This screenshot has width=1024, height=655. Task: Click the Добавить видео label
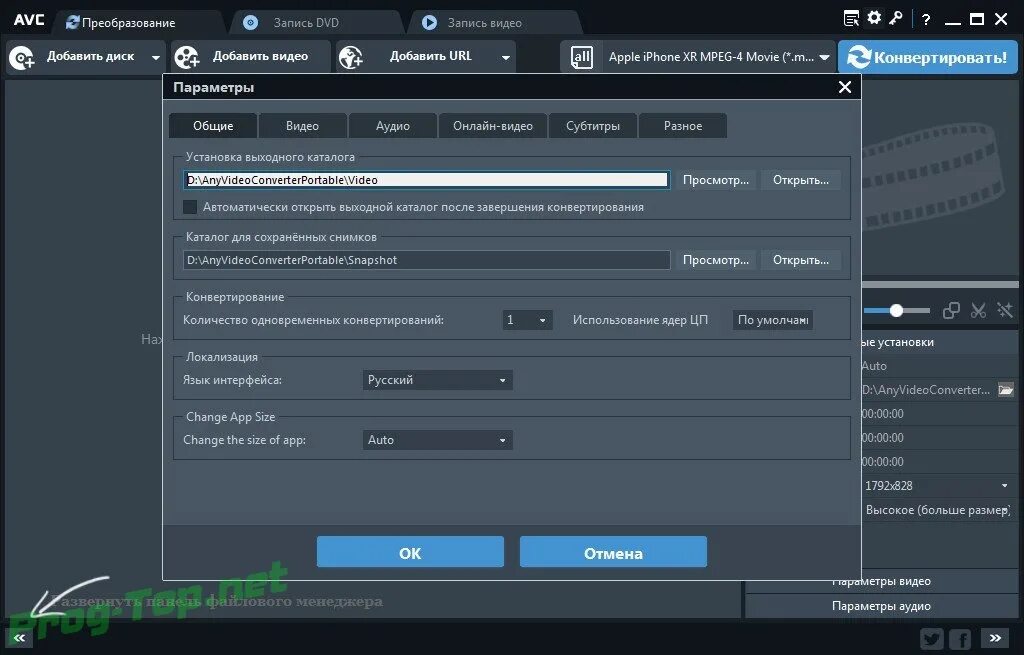261,56
